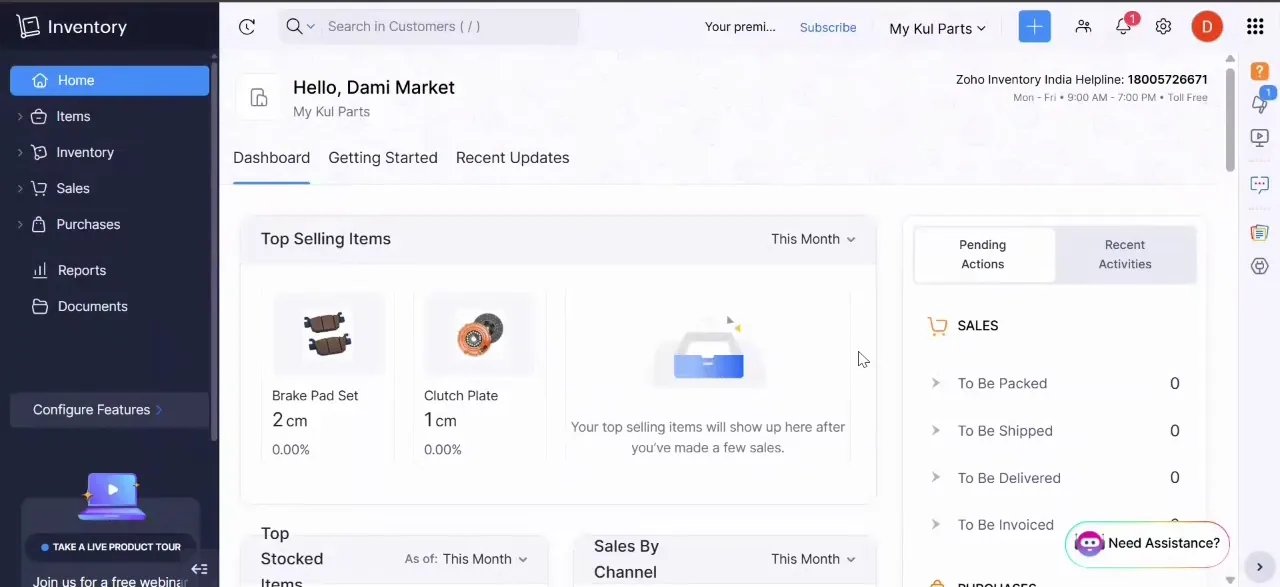The width and height of the screenshot is (1280, 587).
Task: Open the chat bubble icon in right rail
Action: (1260, 184)
